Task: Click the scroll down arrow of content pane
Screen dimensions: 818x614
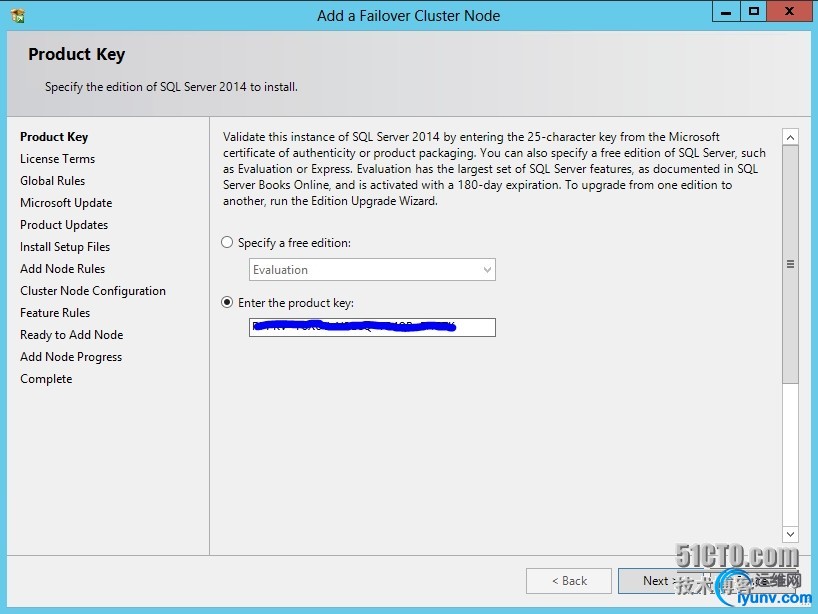Action: (x=790, y=534)
